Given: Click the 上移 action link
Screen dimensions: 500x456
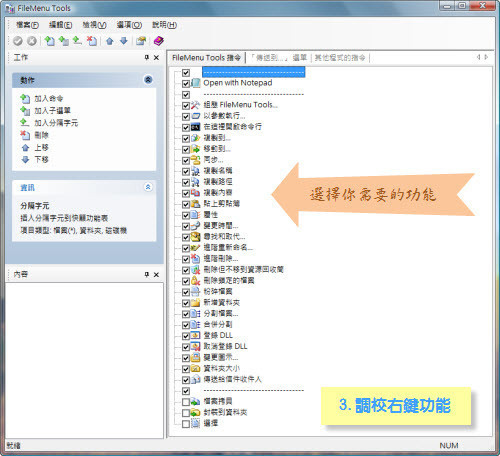Looking at the screenshot, I should tap(41, 147).
